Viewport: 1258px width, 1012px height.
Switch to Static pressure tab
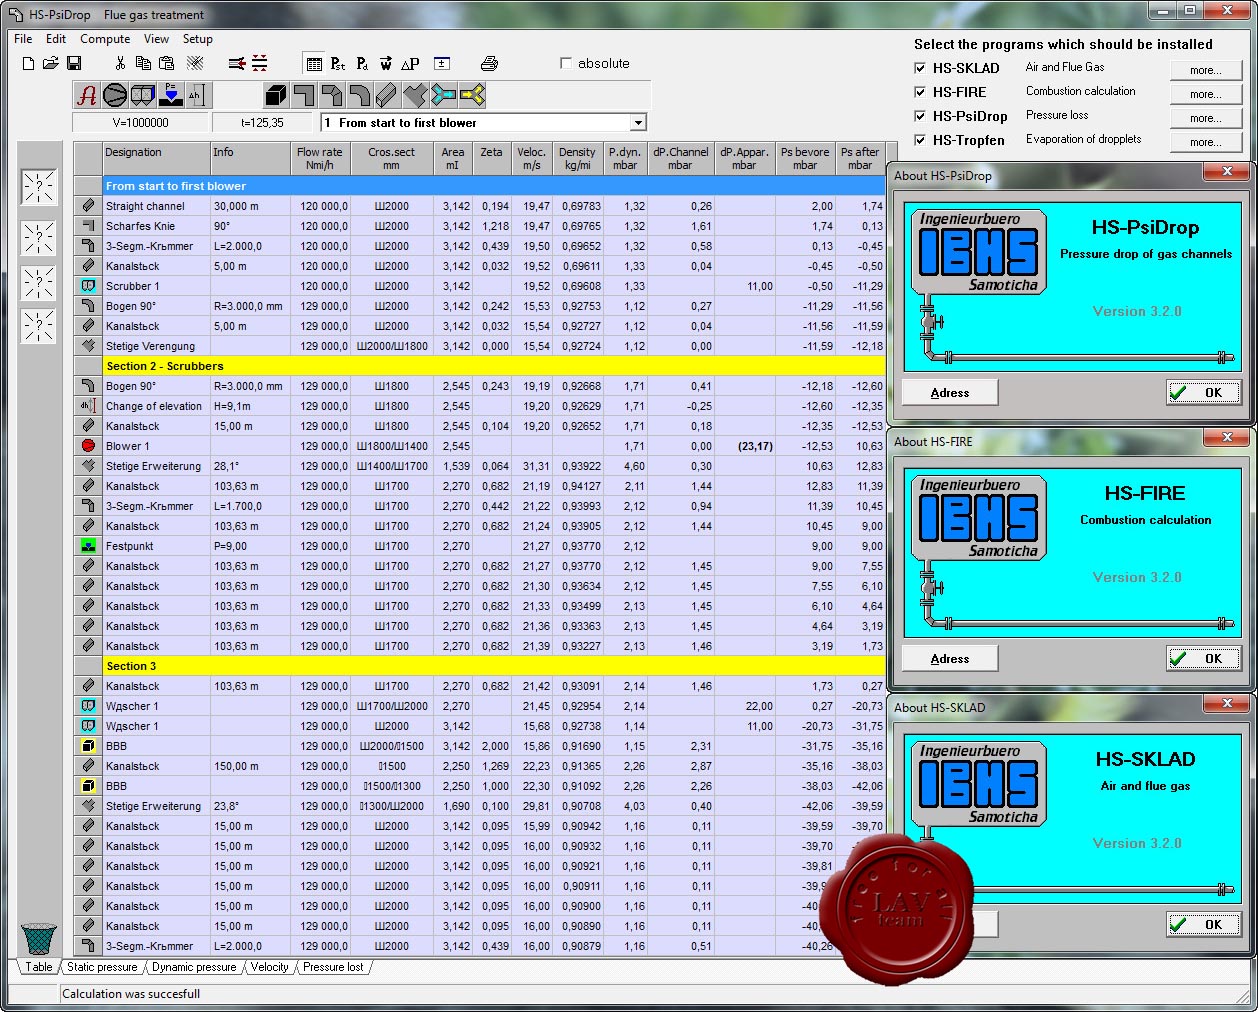pos(102,967)
